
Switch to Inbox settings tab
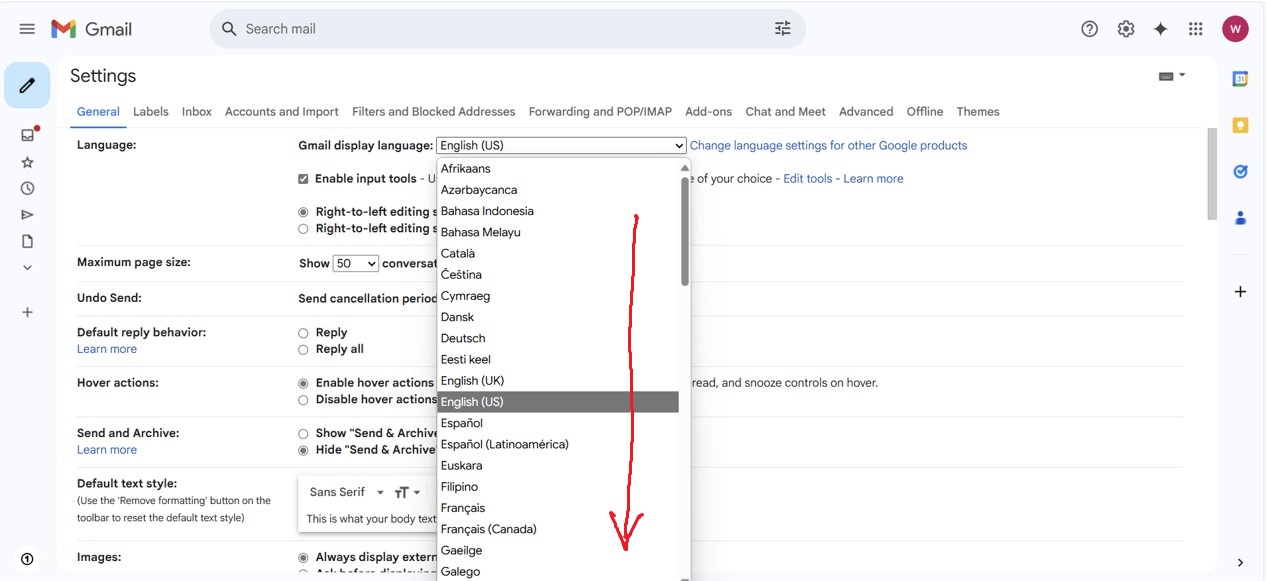point(197,112)
